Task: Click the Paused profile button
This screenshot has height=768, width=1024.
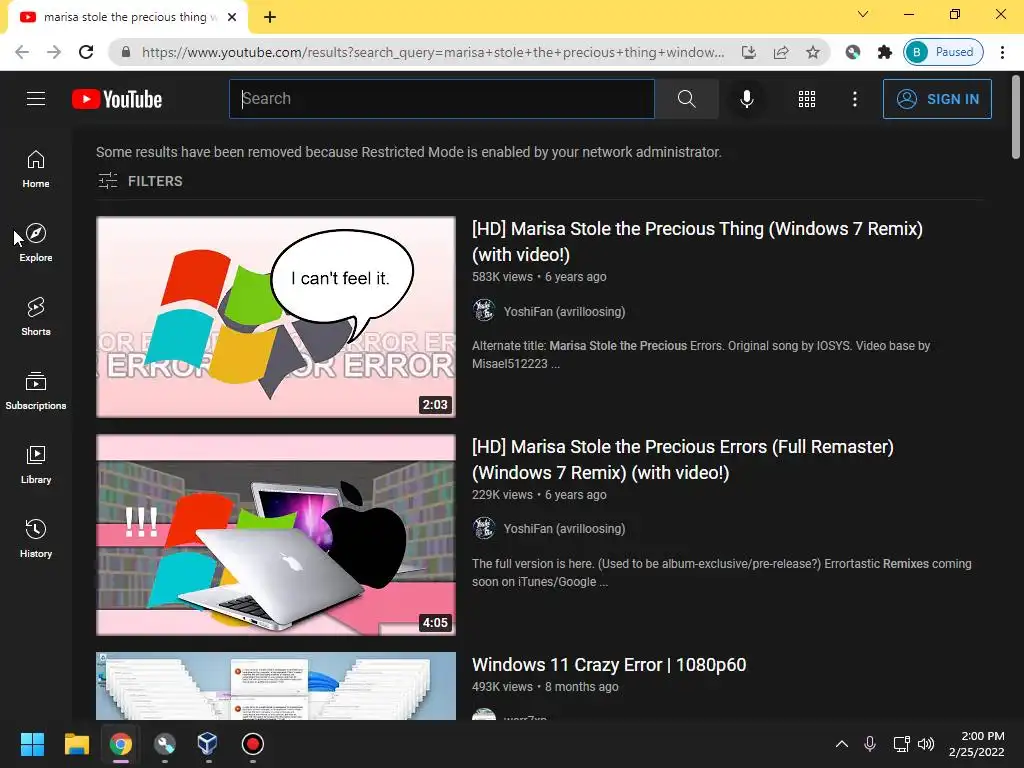Action: [x=944, y=52]
